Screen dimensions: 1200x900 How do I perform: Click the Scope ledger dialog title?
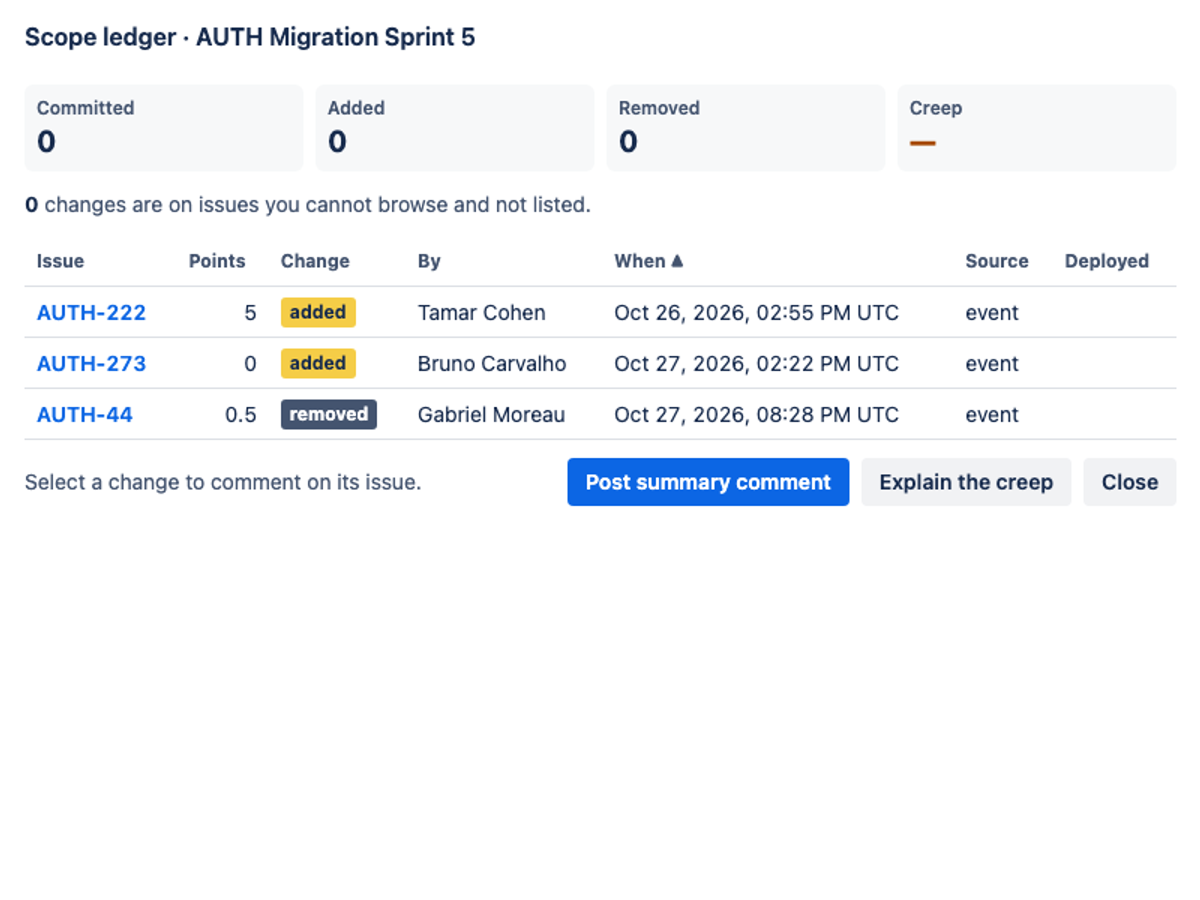[250, 38]
